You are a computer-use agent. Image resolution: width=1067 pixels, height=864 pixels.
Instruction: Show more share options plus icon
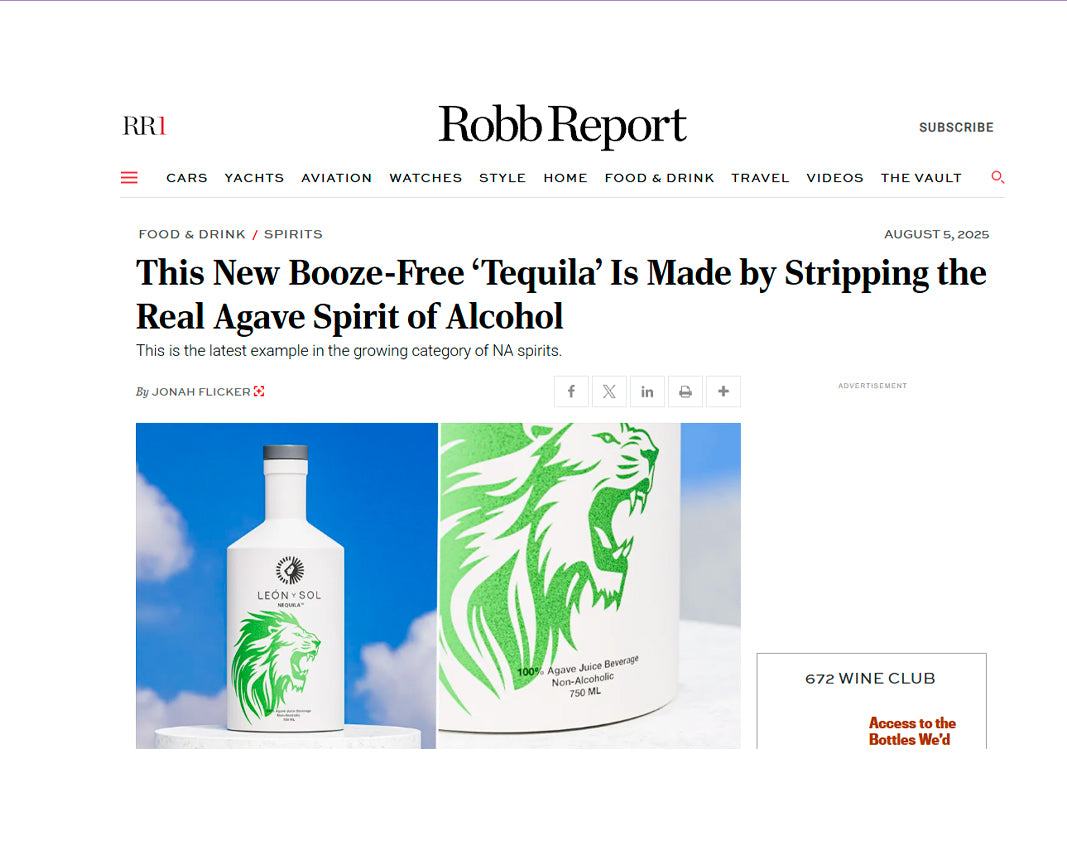723,391
